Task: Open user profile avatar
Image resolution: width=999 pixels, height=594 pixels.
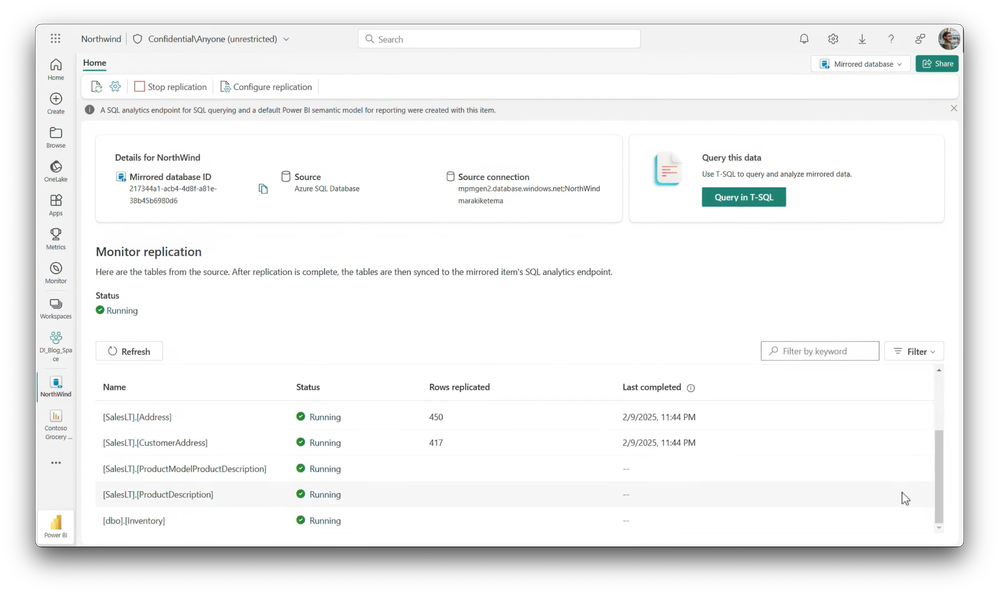Action: pyautogui.click(x=949, y=38)
